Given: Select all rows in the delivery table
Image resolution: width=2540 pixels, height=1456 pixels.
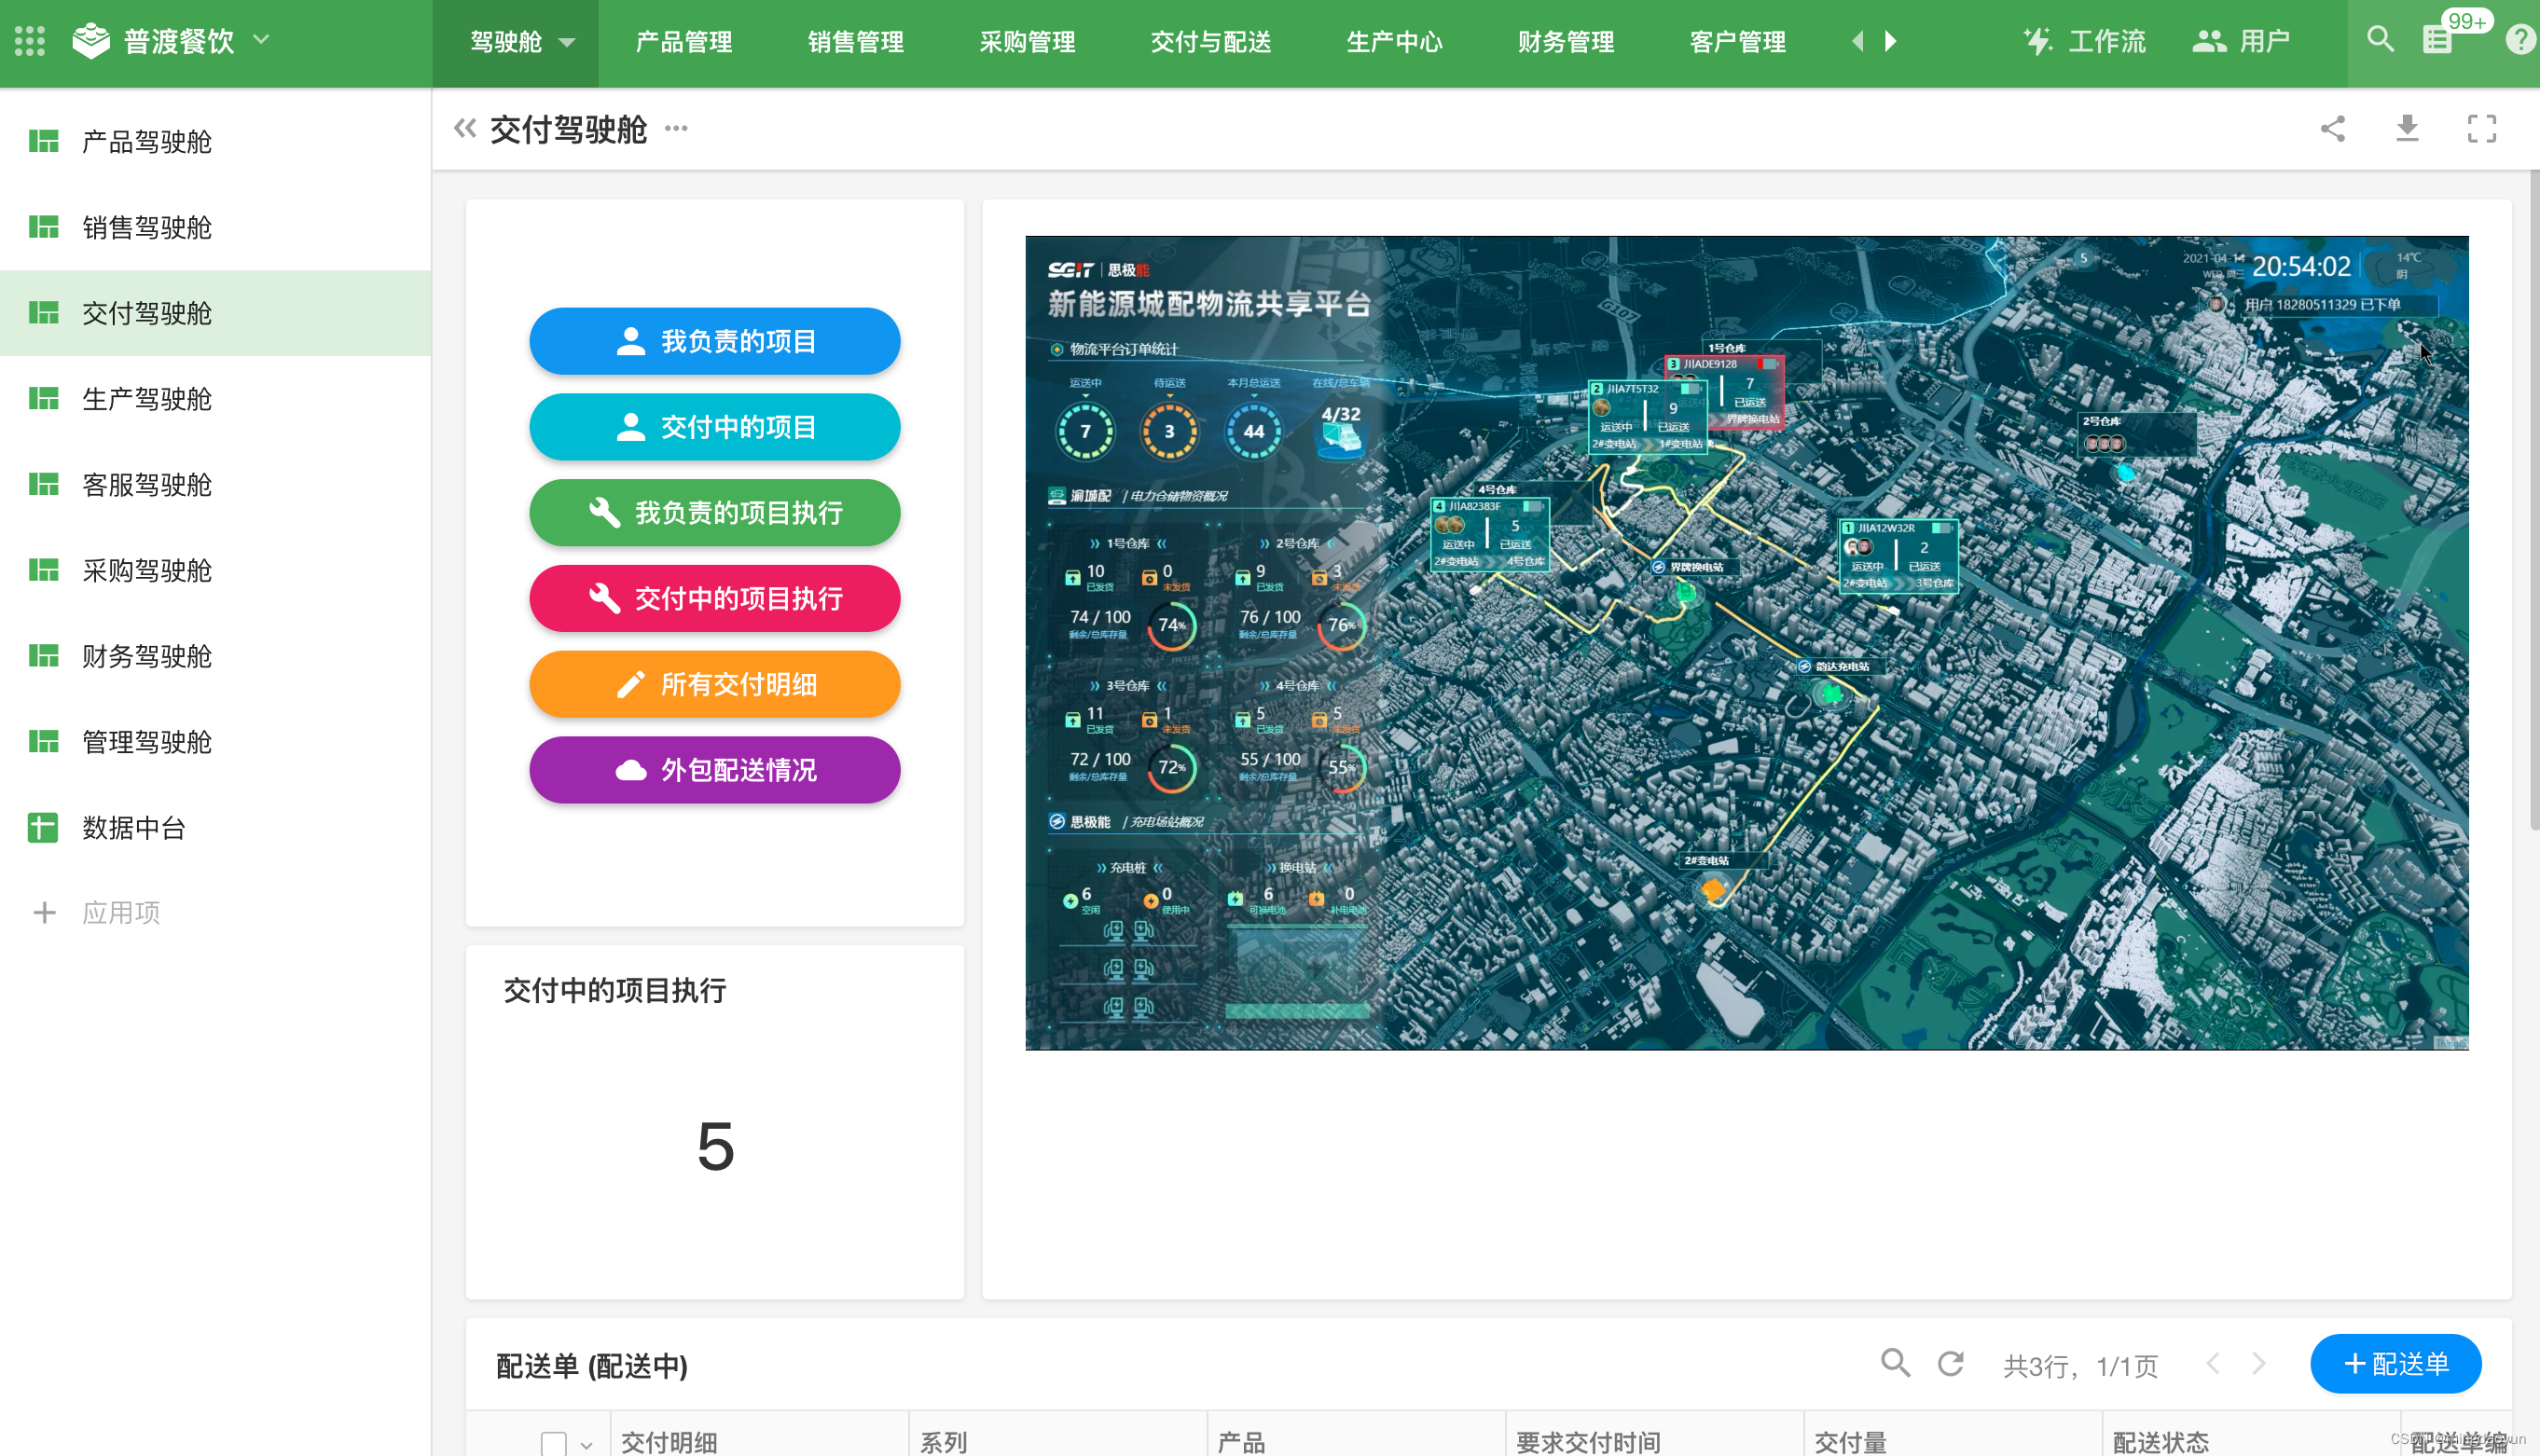Looking at the screenshot, I should pos(553,1444).
